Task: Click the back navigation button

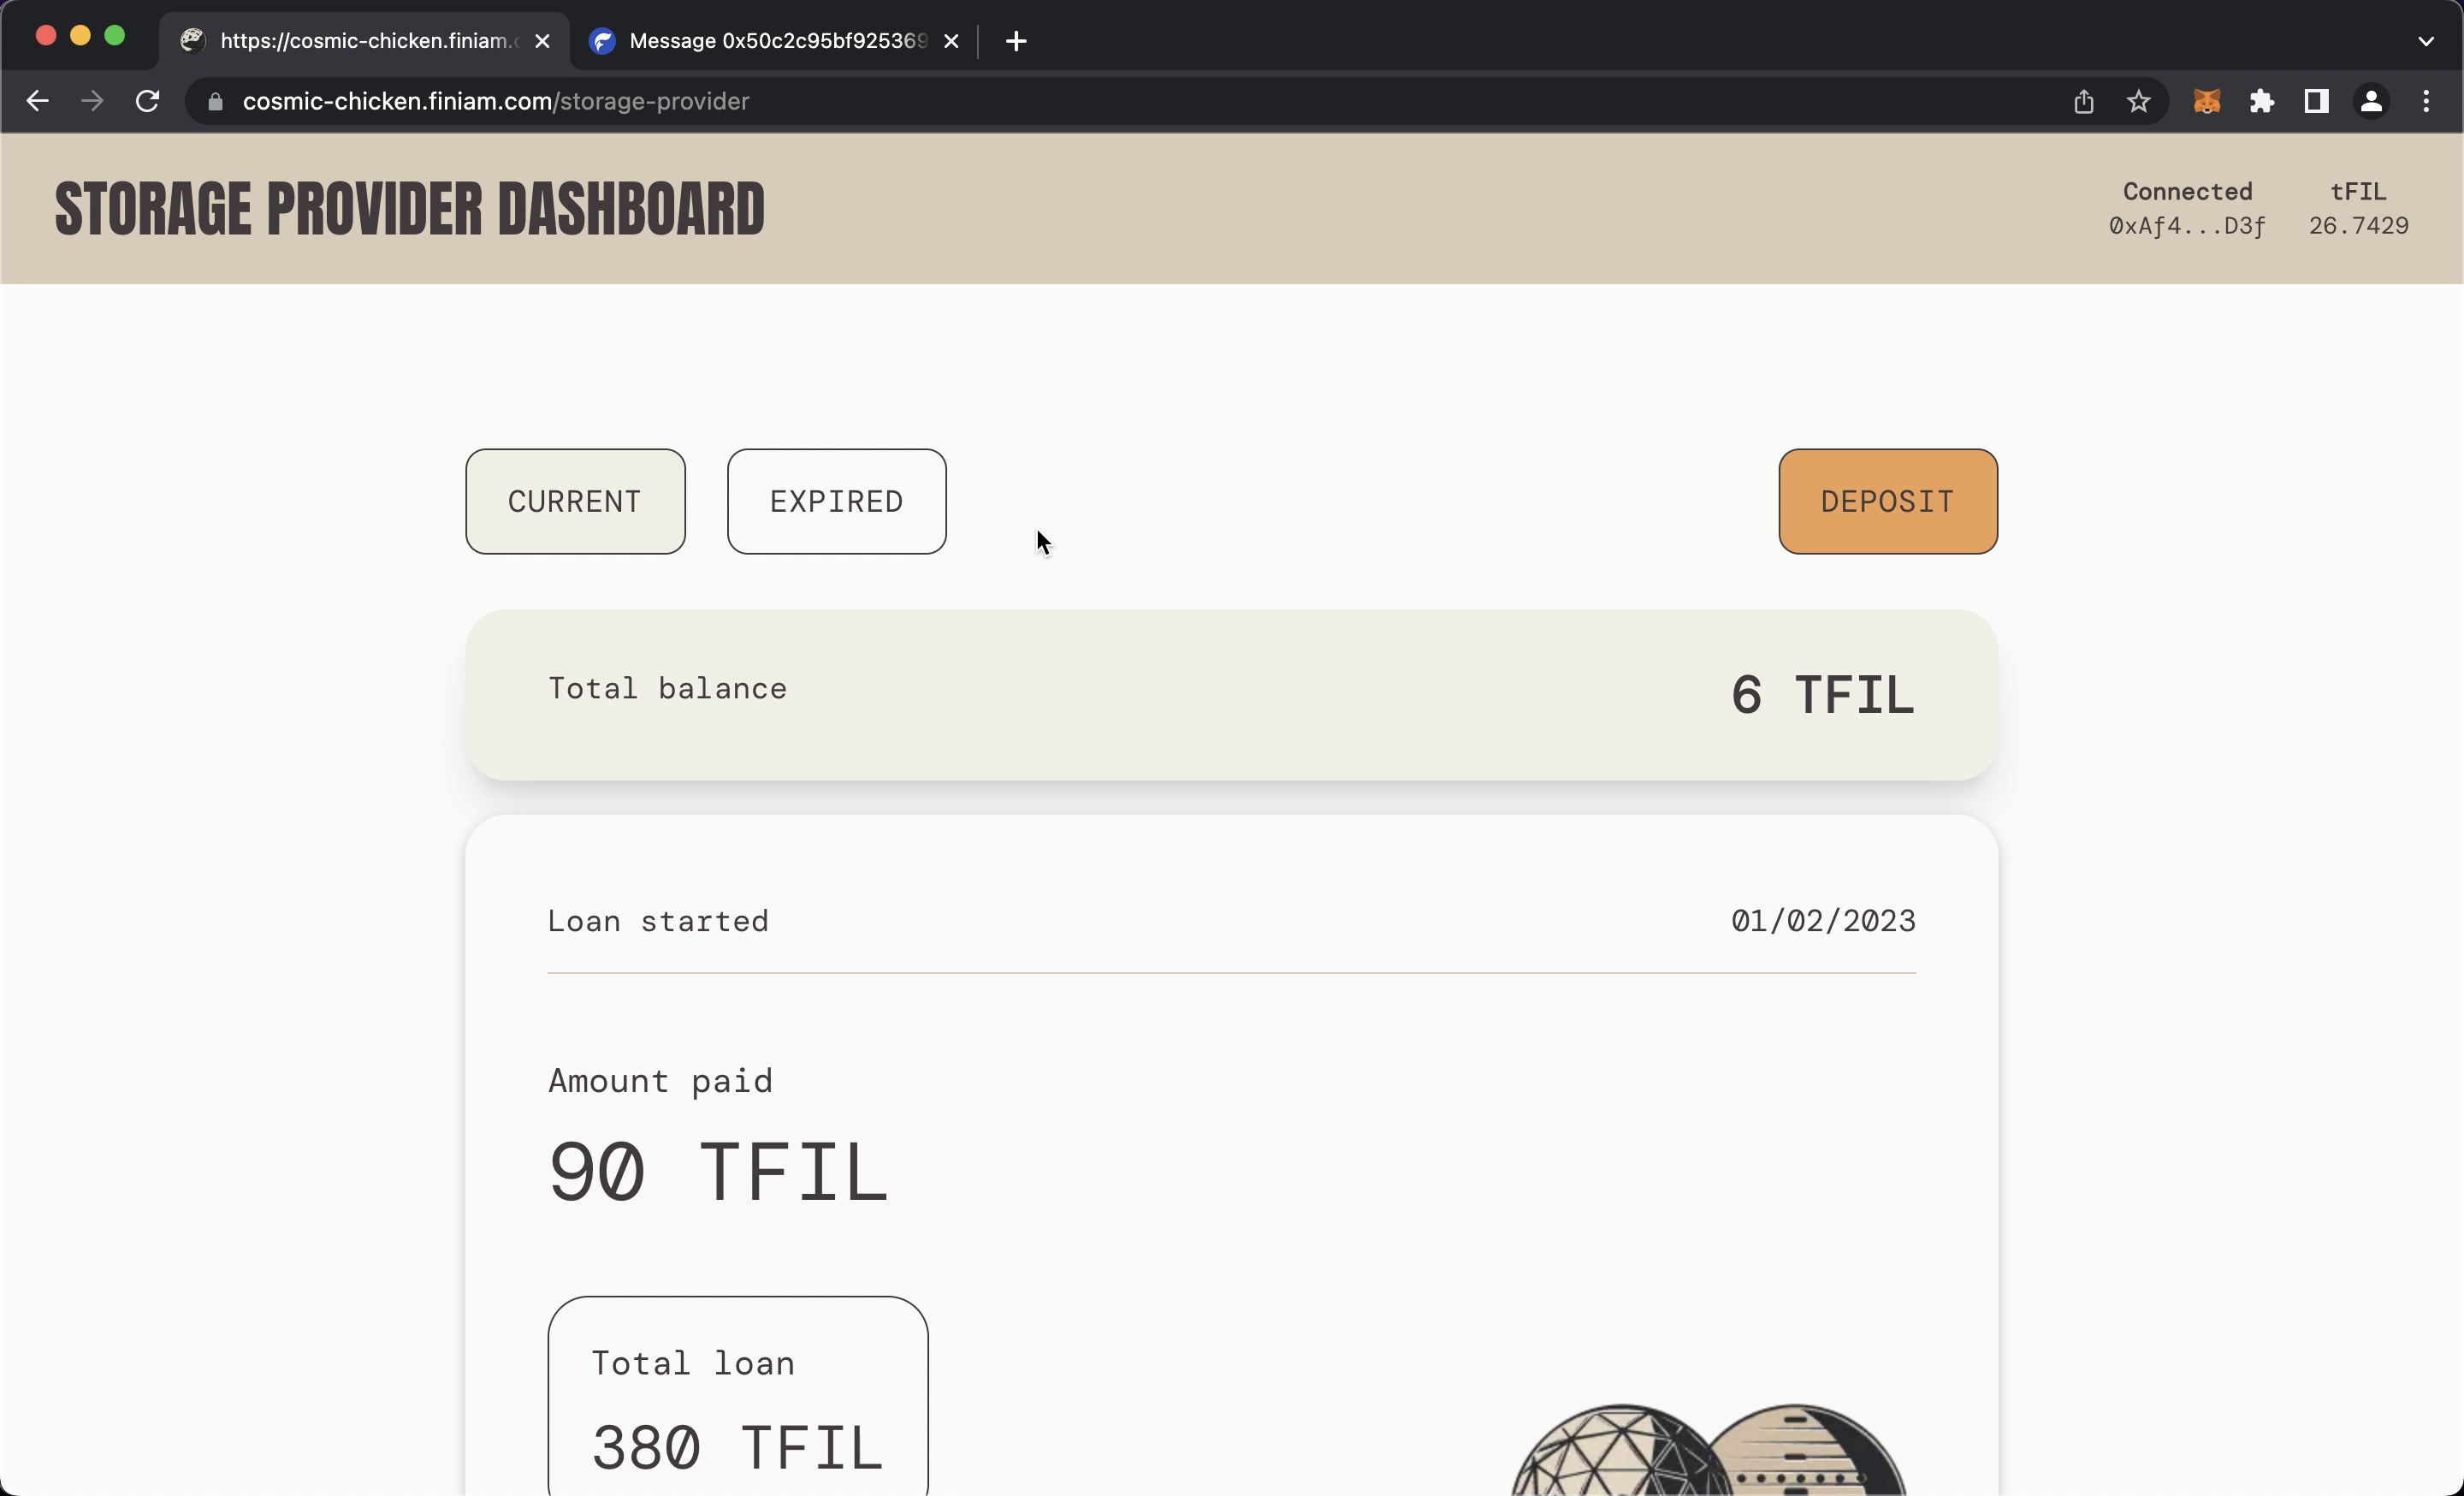Action: pos(38,100)
